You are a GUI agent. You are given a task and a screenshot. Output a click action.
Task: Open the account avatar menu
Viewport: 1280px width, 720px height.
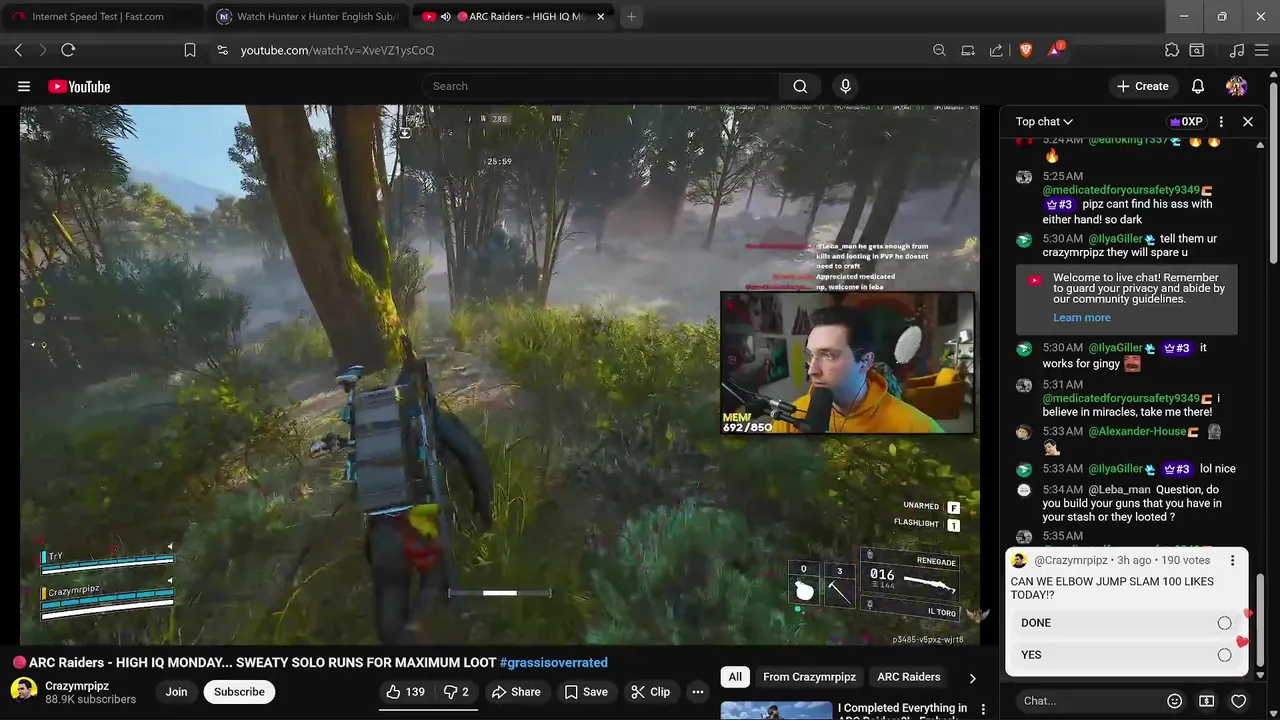click(1237, 87)
